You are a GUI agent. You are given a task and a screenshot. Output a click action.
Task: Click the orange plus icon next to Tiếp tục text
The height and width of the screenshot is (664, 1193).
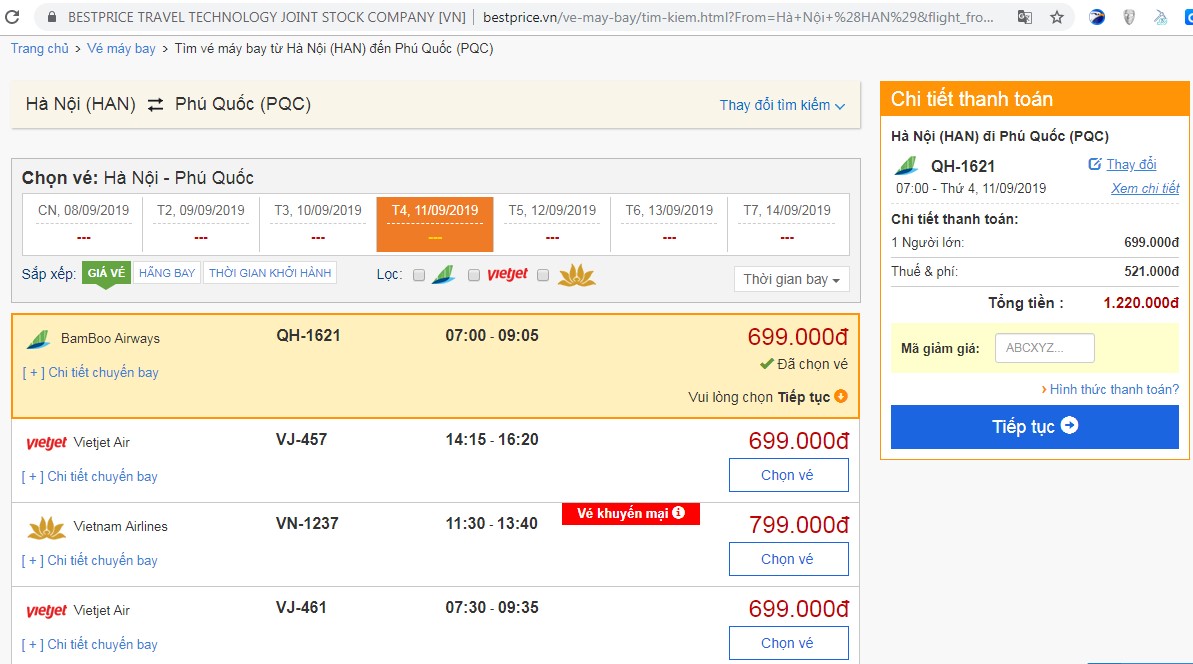point(841,396)
